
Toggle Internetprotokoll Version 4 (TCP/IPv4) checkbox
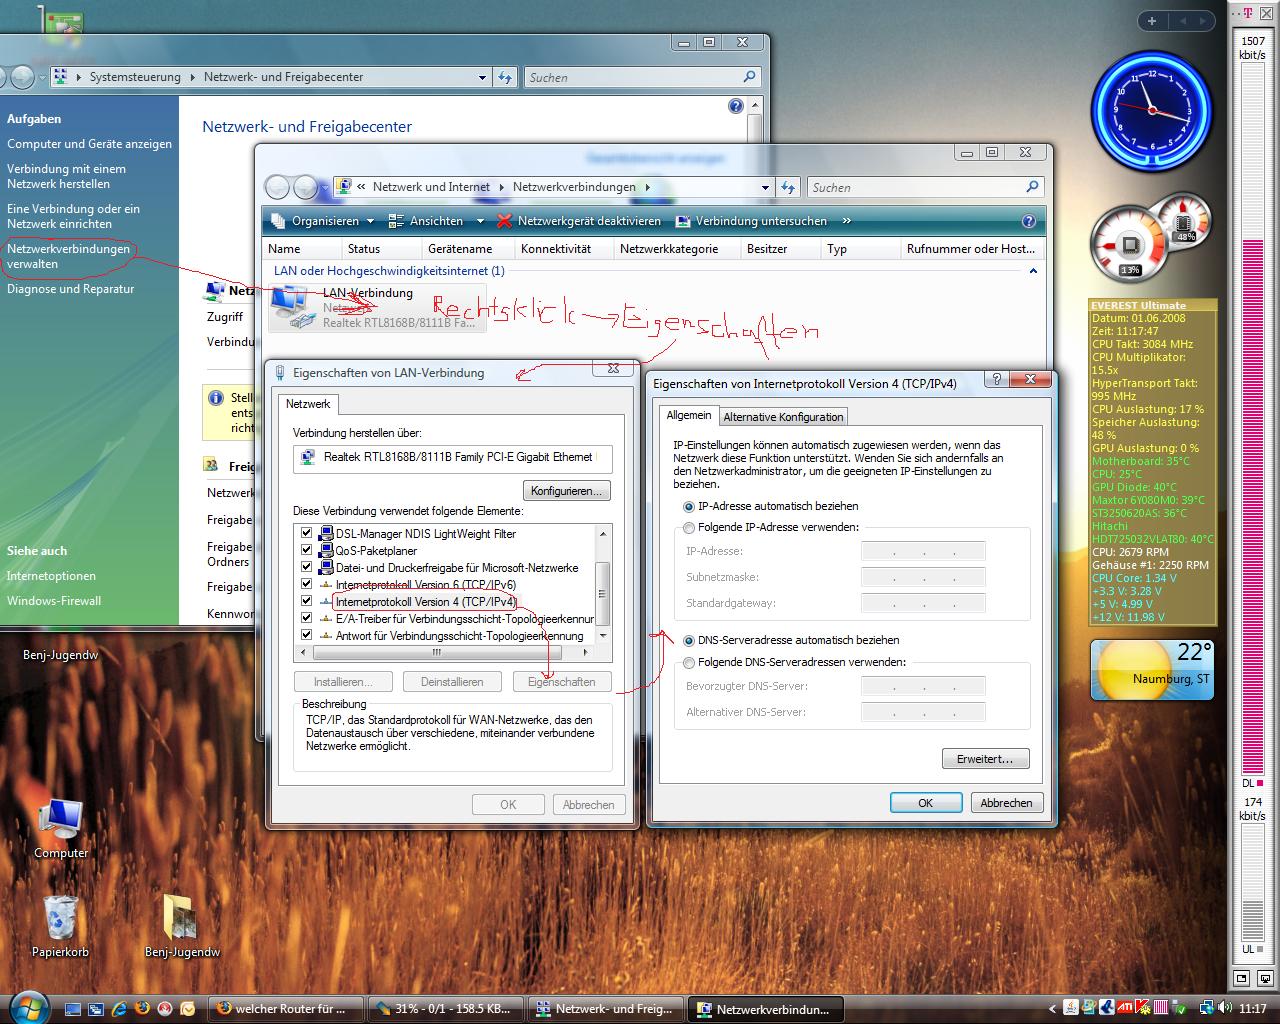(x=307, y=601)
